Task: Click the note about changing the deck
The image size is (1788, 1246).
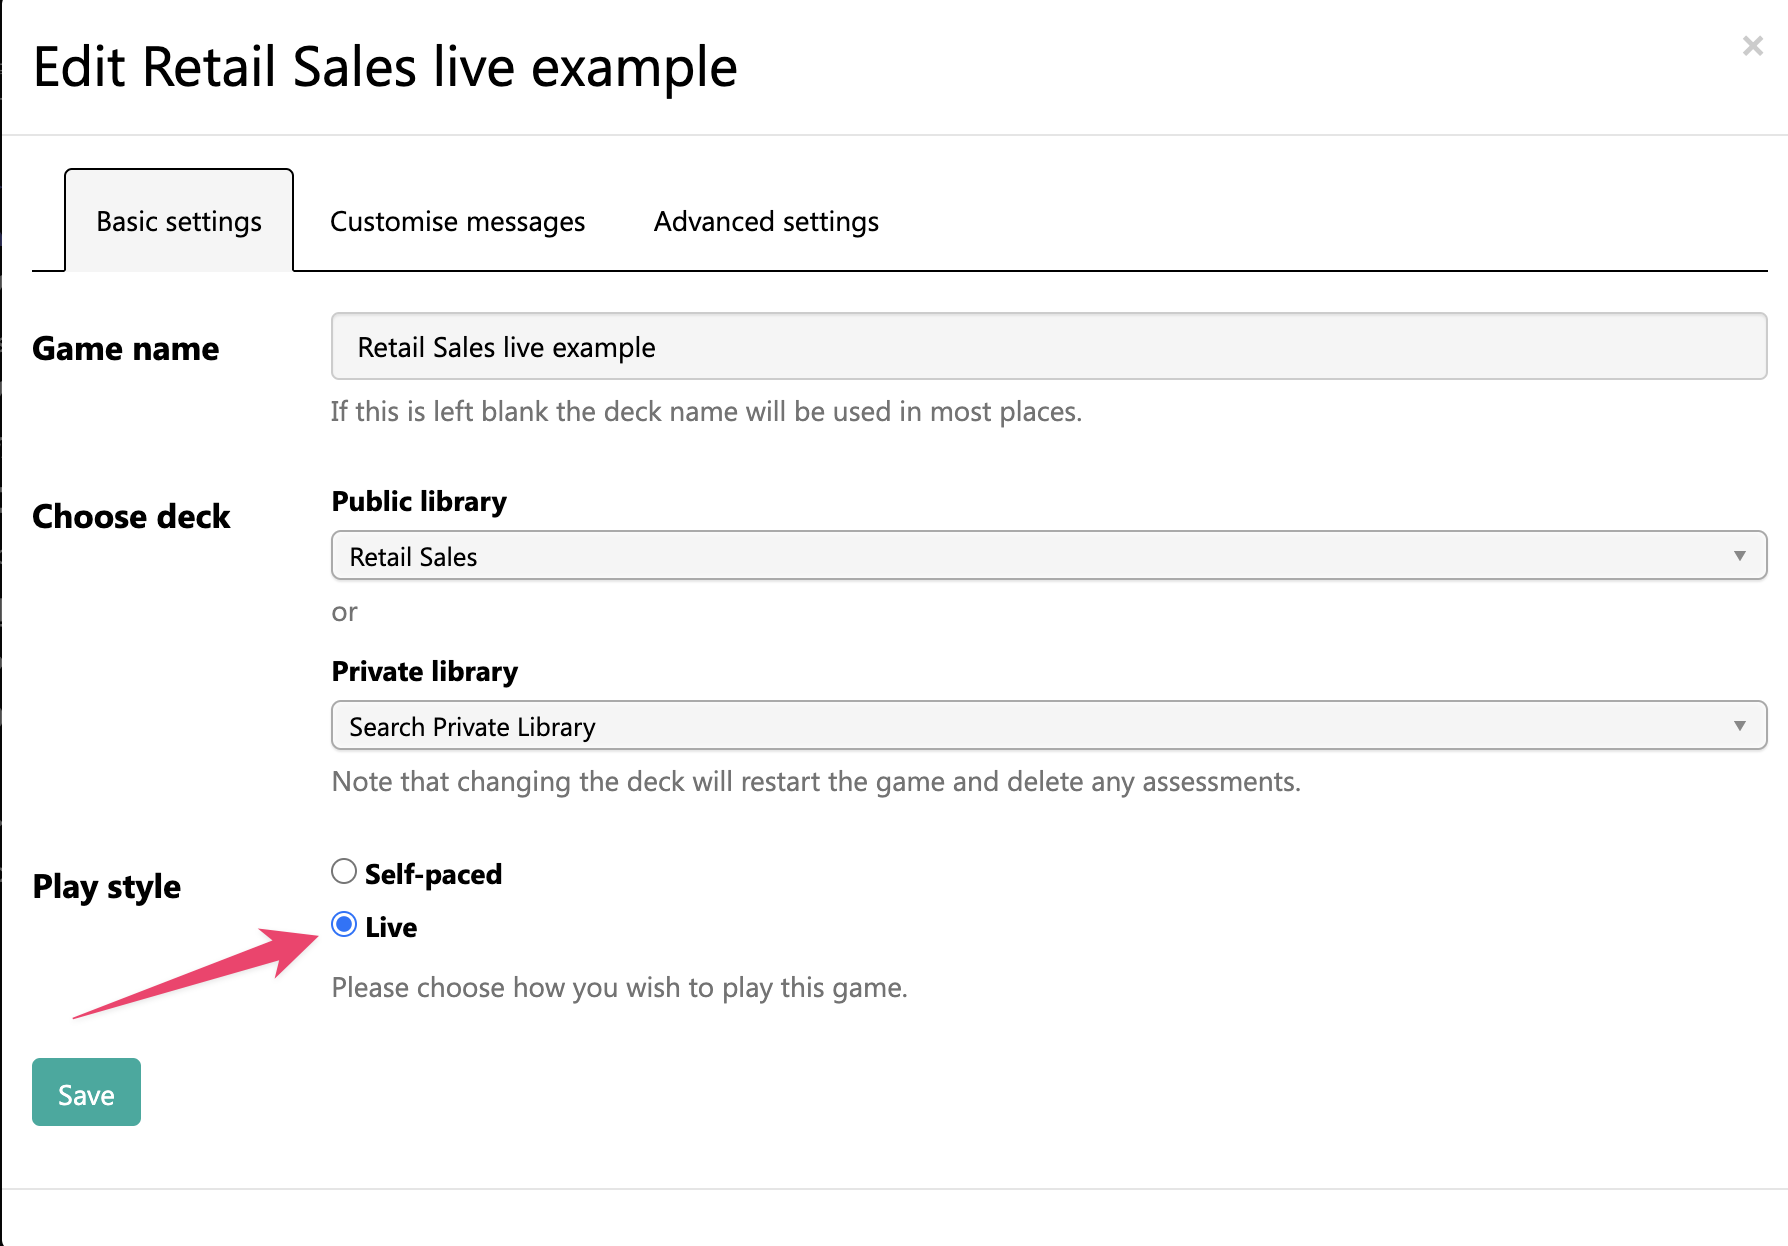Action: (x=816, y=781)
